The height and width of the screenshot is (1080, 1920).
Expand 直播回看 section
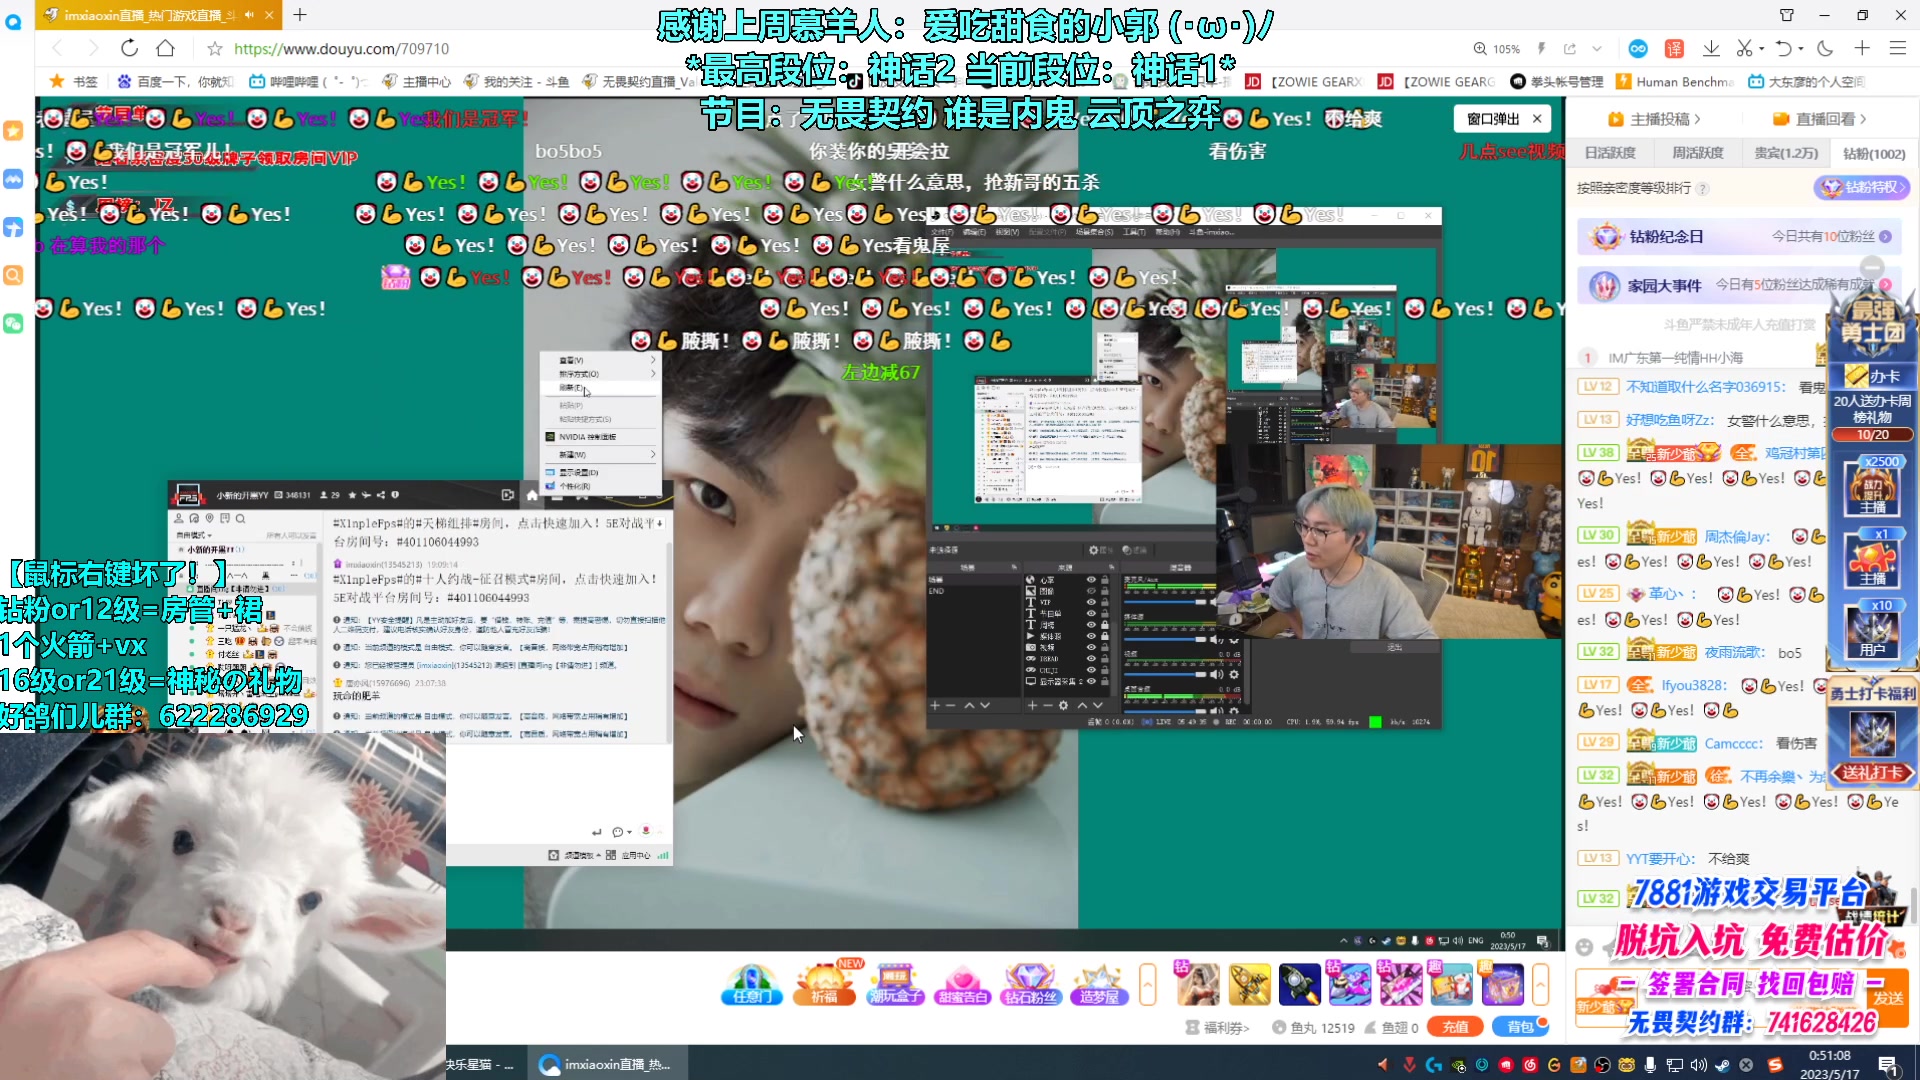coord(1819,119)
